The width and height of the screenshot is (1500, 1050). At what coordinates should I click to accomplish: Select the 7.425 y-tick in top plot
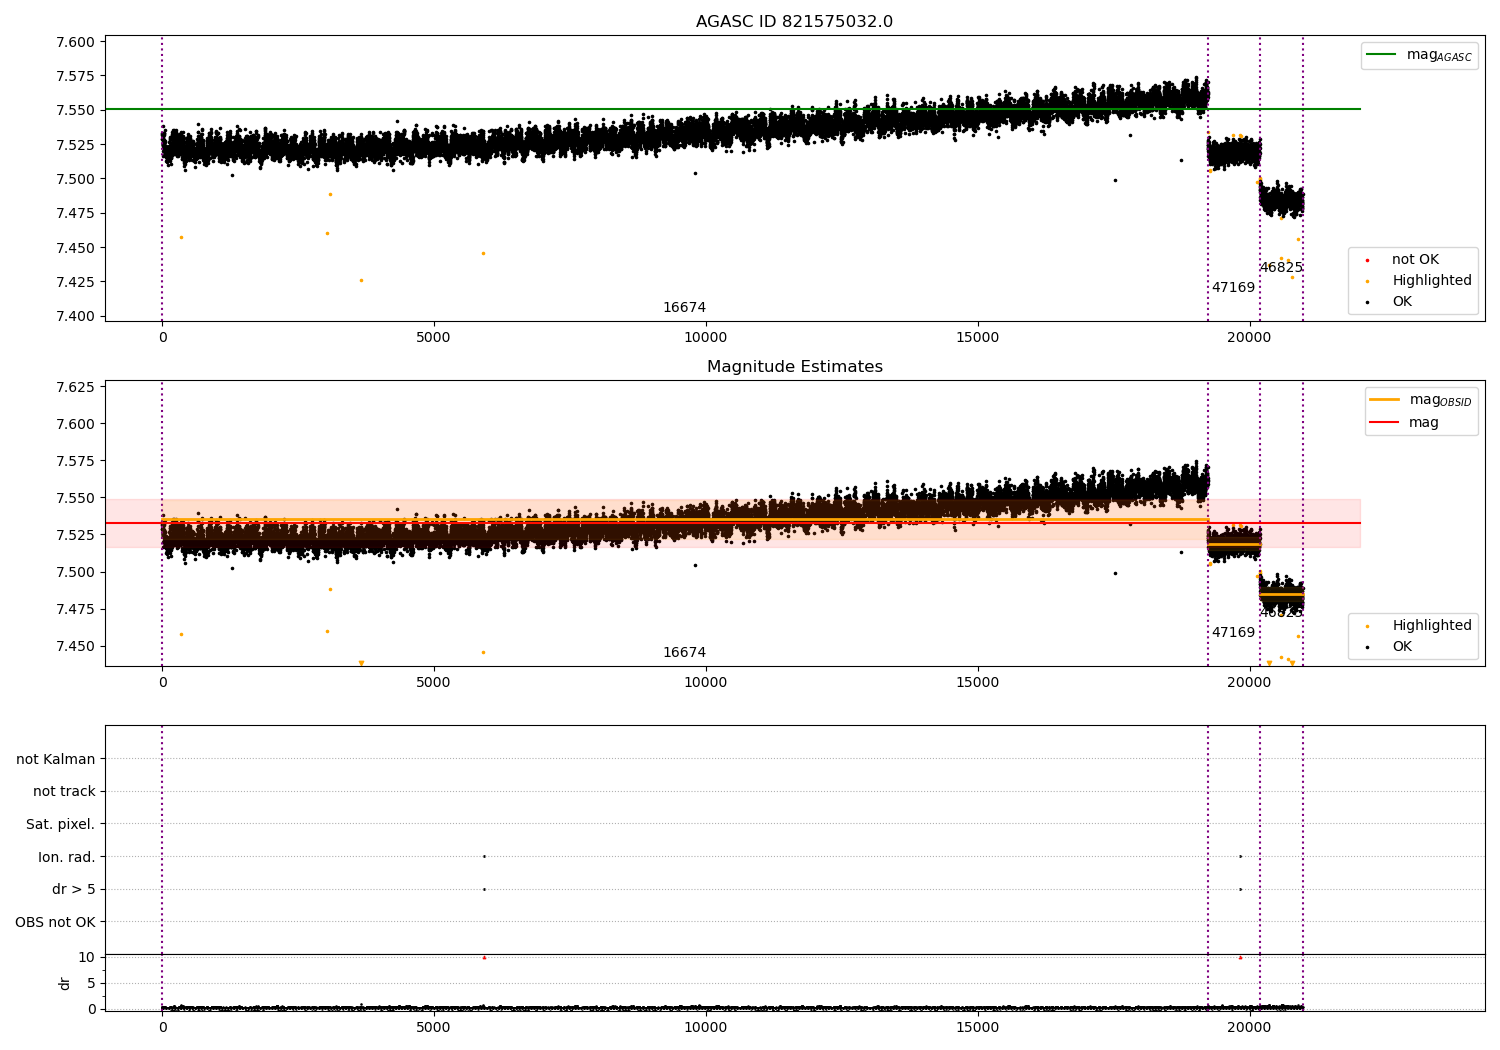pyautogui.click(x=76, y=282)
